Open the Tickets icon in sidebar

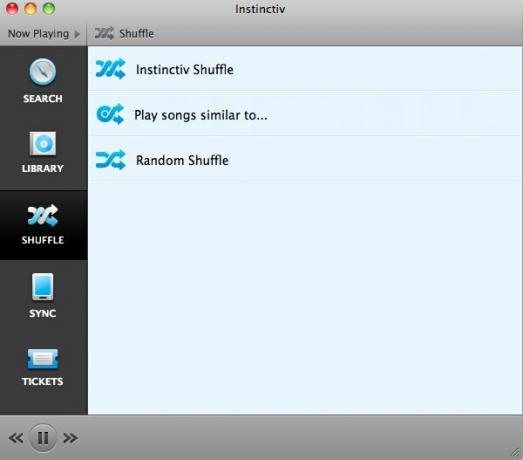click(43, 359)
